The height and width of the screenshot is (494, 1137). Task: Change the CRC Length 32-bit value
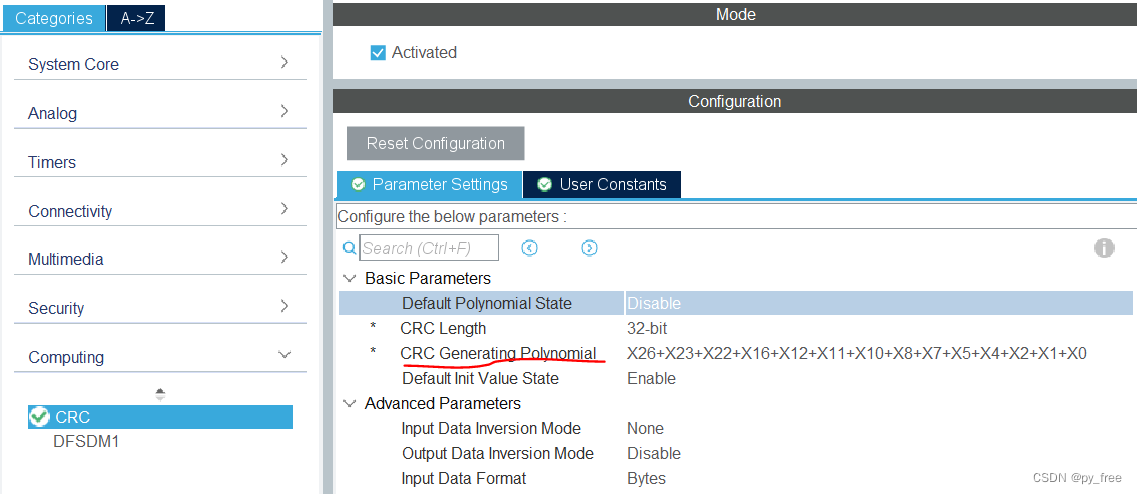(647, 329)
